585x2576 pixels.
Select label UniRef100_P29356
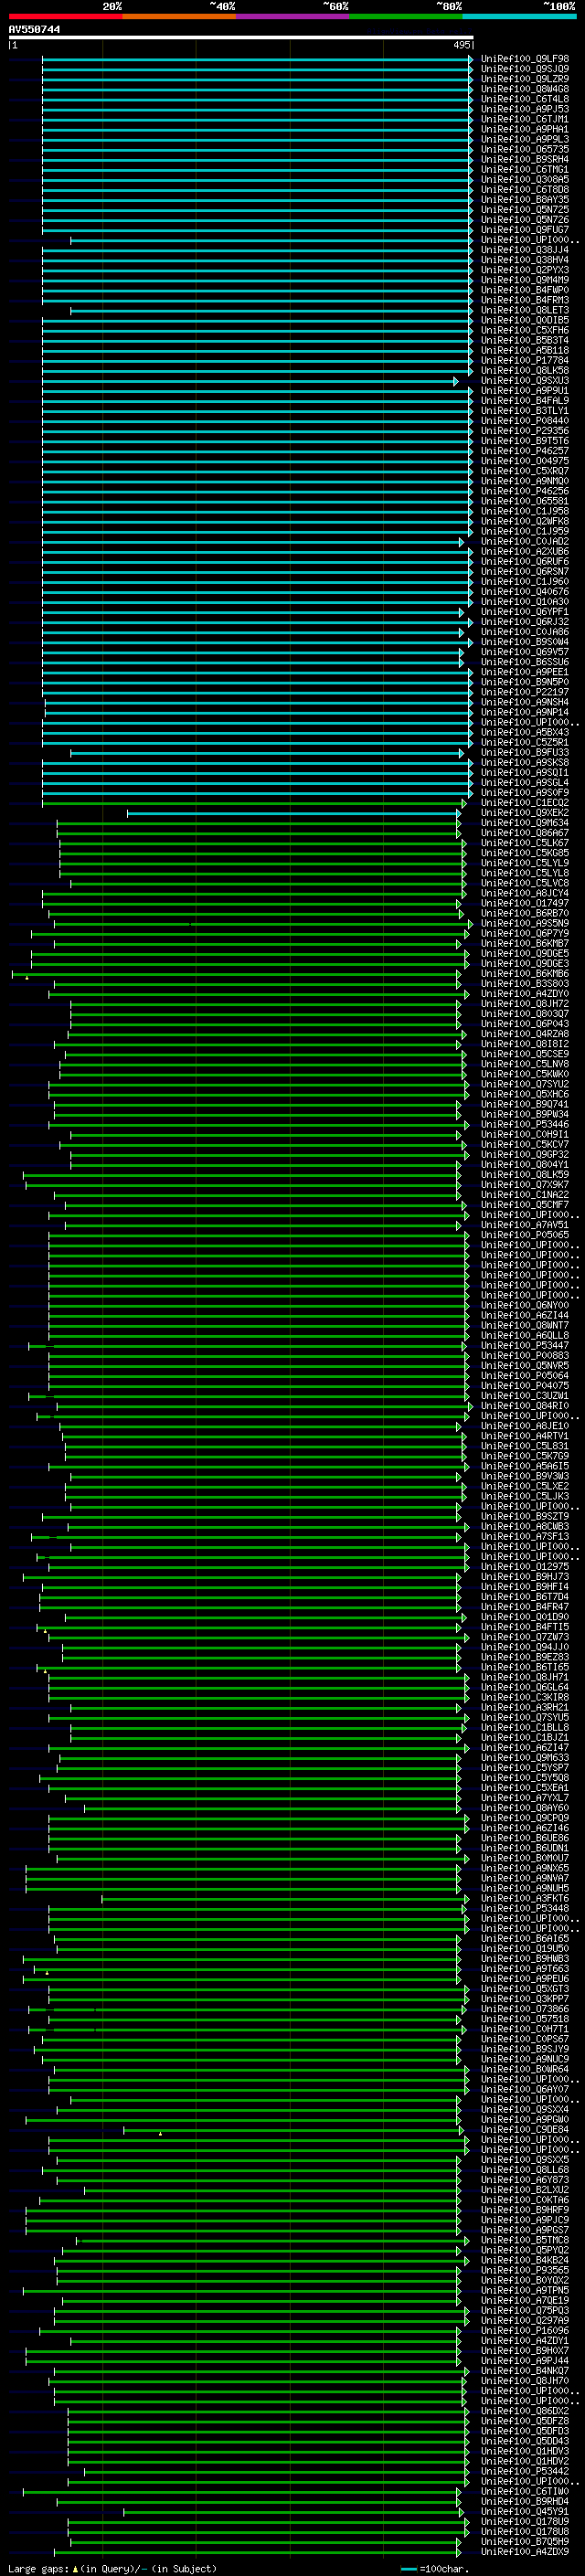click(x=525, y=431)
